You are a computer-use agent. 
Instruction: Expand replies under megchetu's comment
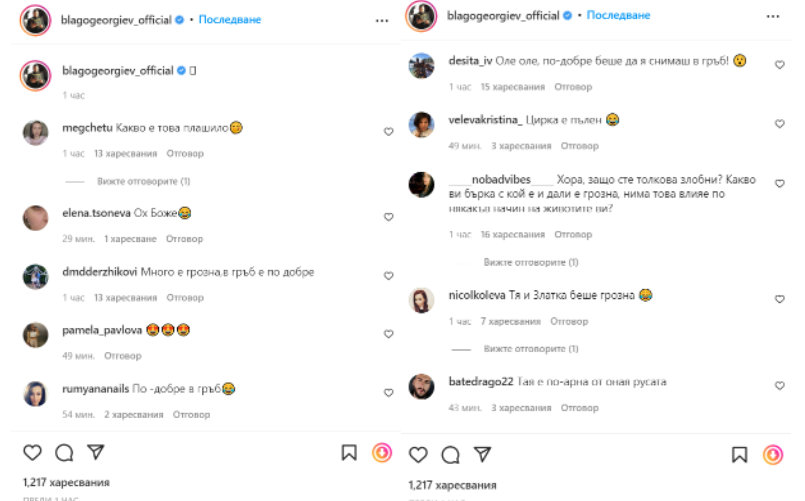tap(143, 182)
